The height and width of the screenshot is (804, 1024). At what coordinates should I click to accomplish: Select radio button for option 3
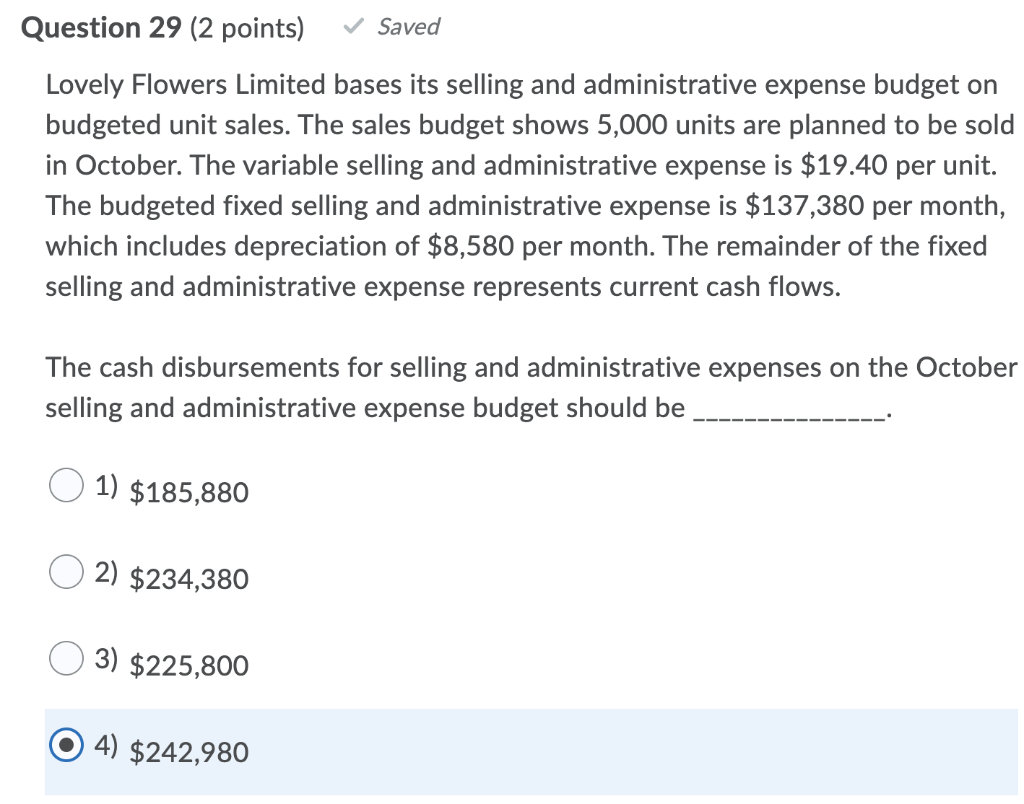coord(65,658)
